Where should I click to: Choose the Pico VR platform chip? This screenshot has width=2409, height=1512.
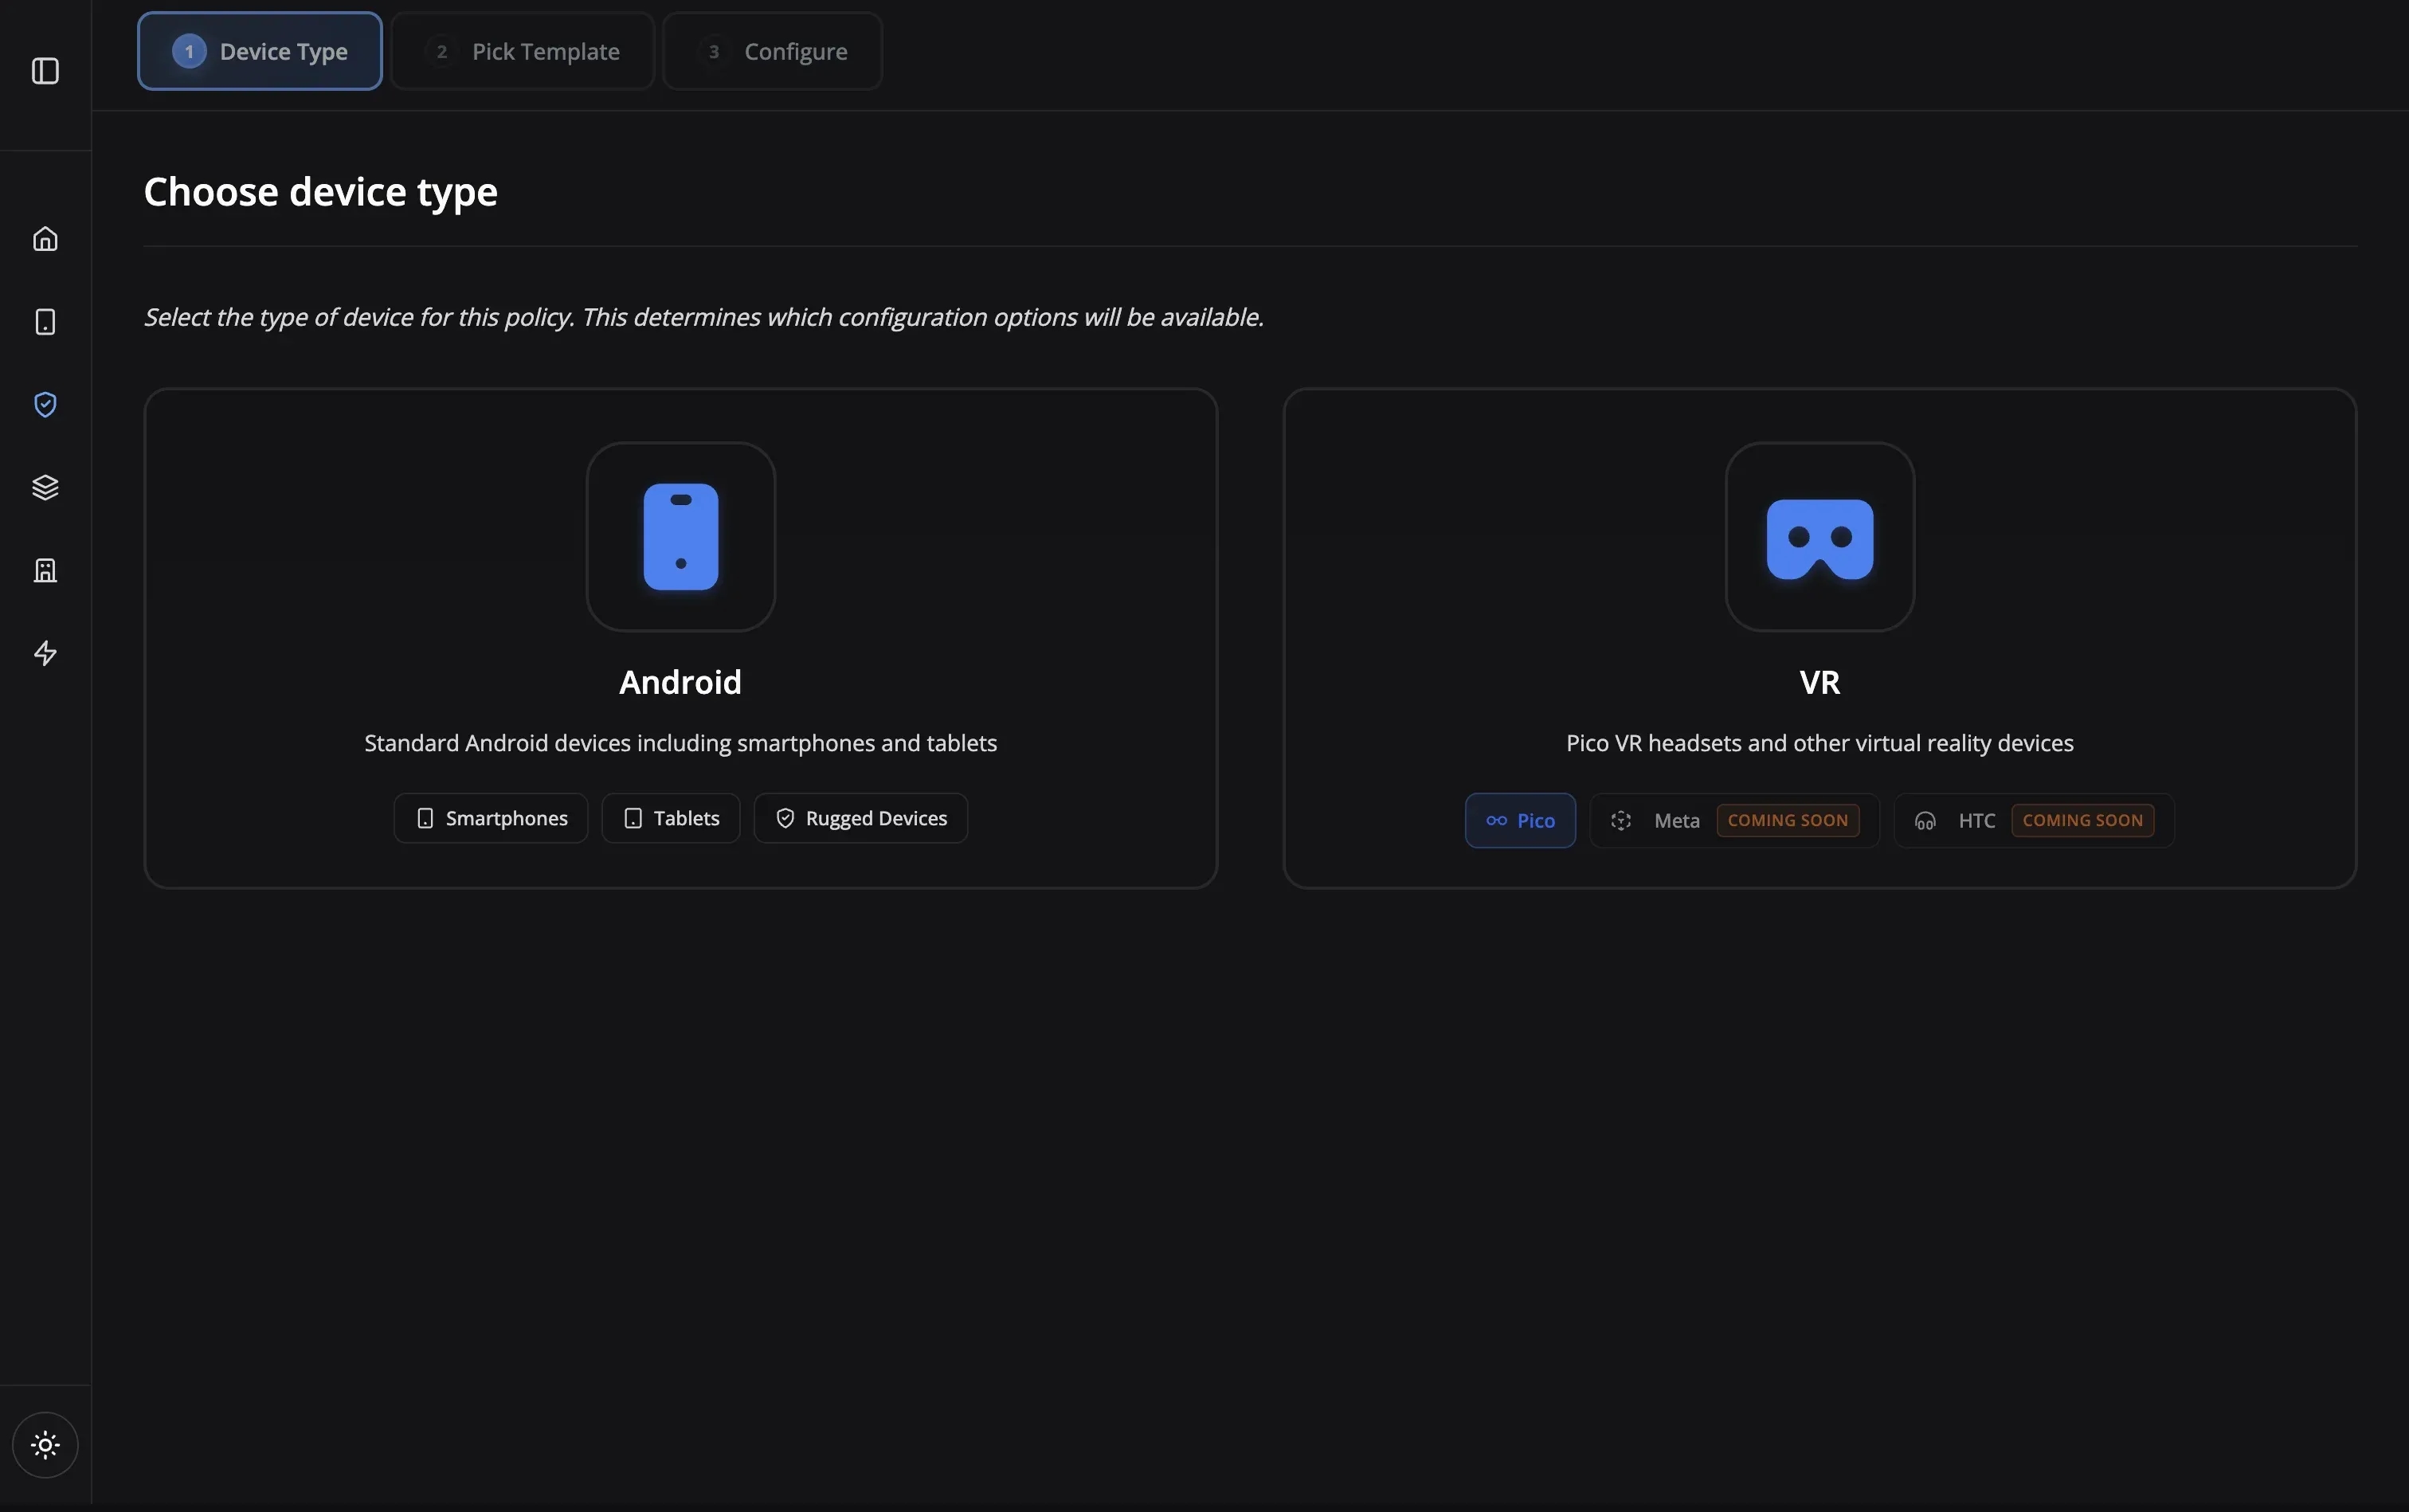pos(1520,821)
